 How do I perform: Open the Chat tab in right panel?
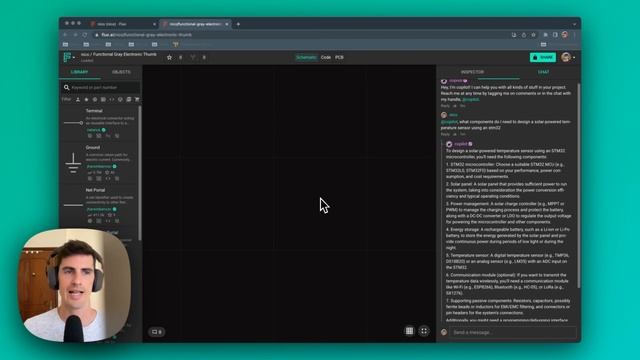543,72
